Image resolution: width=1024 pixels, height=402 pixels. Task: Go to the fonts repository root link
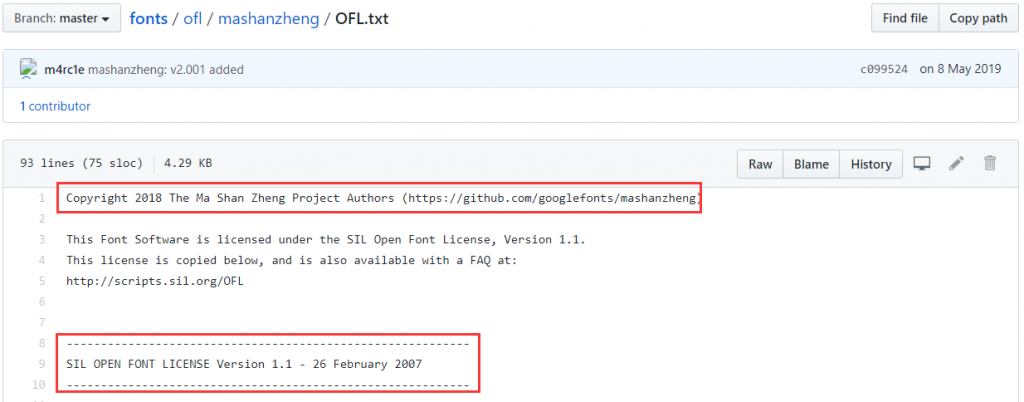(148, 18)
